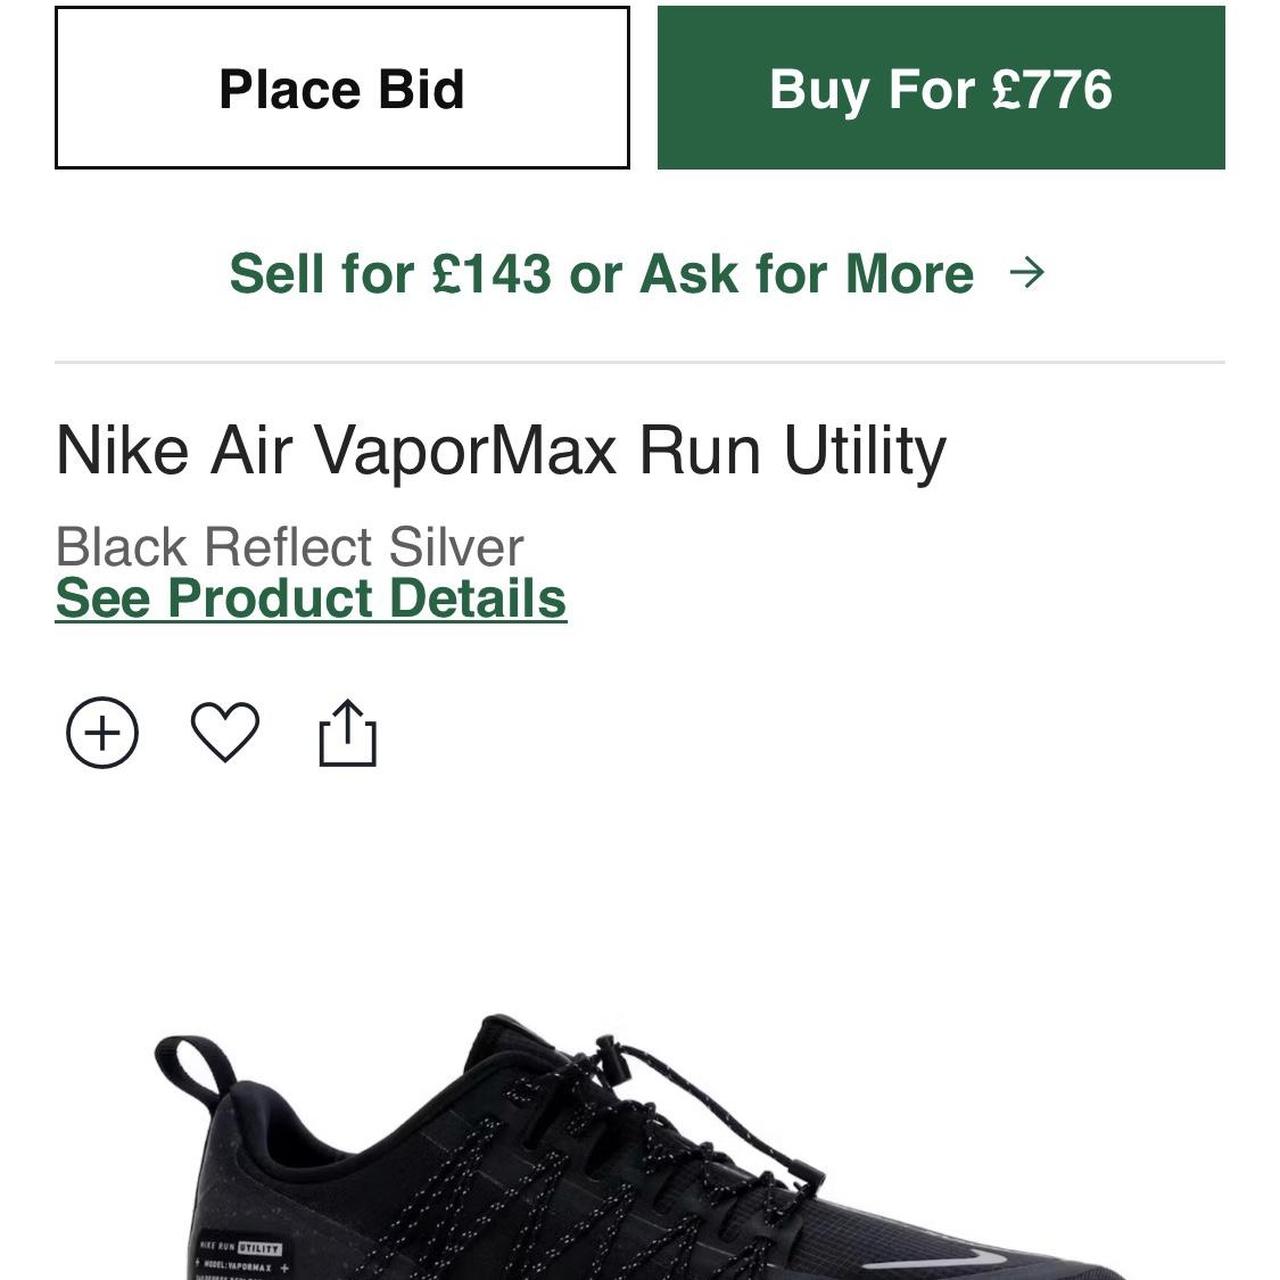Select the Nike Air VaporMax Run Utility title
The height and width of the screenshot is (1280, 1280).
click(500, 450)
